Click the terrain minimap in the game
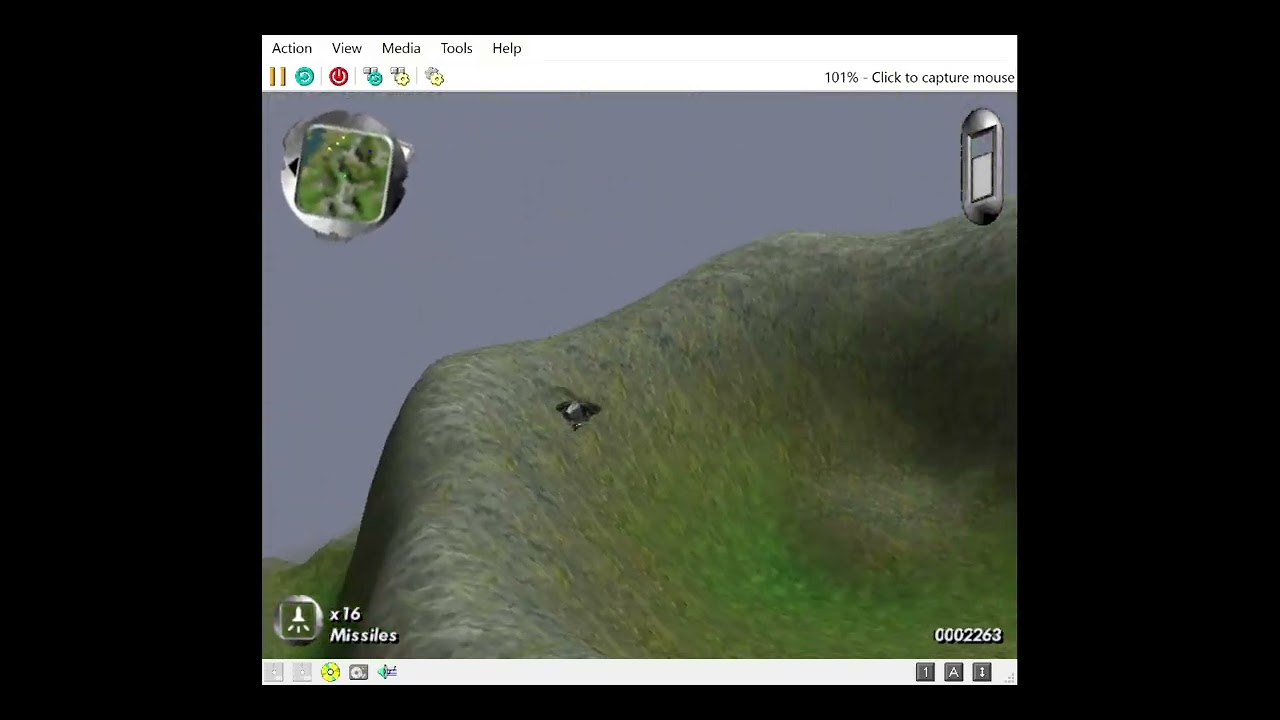The image size is (1280, 720). coord(345,175)
